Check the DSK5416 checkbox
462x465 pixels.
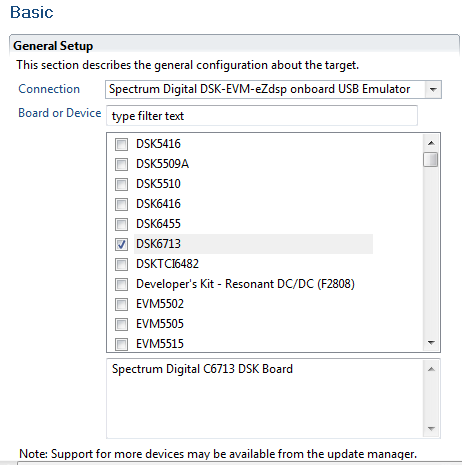pyautogui.click(x=121, y=144)
